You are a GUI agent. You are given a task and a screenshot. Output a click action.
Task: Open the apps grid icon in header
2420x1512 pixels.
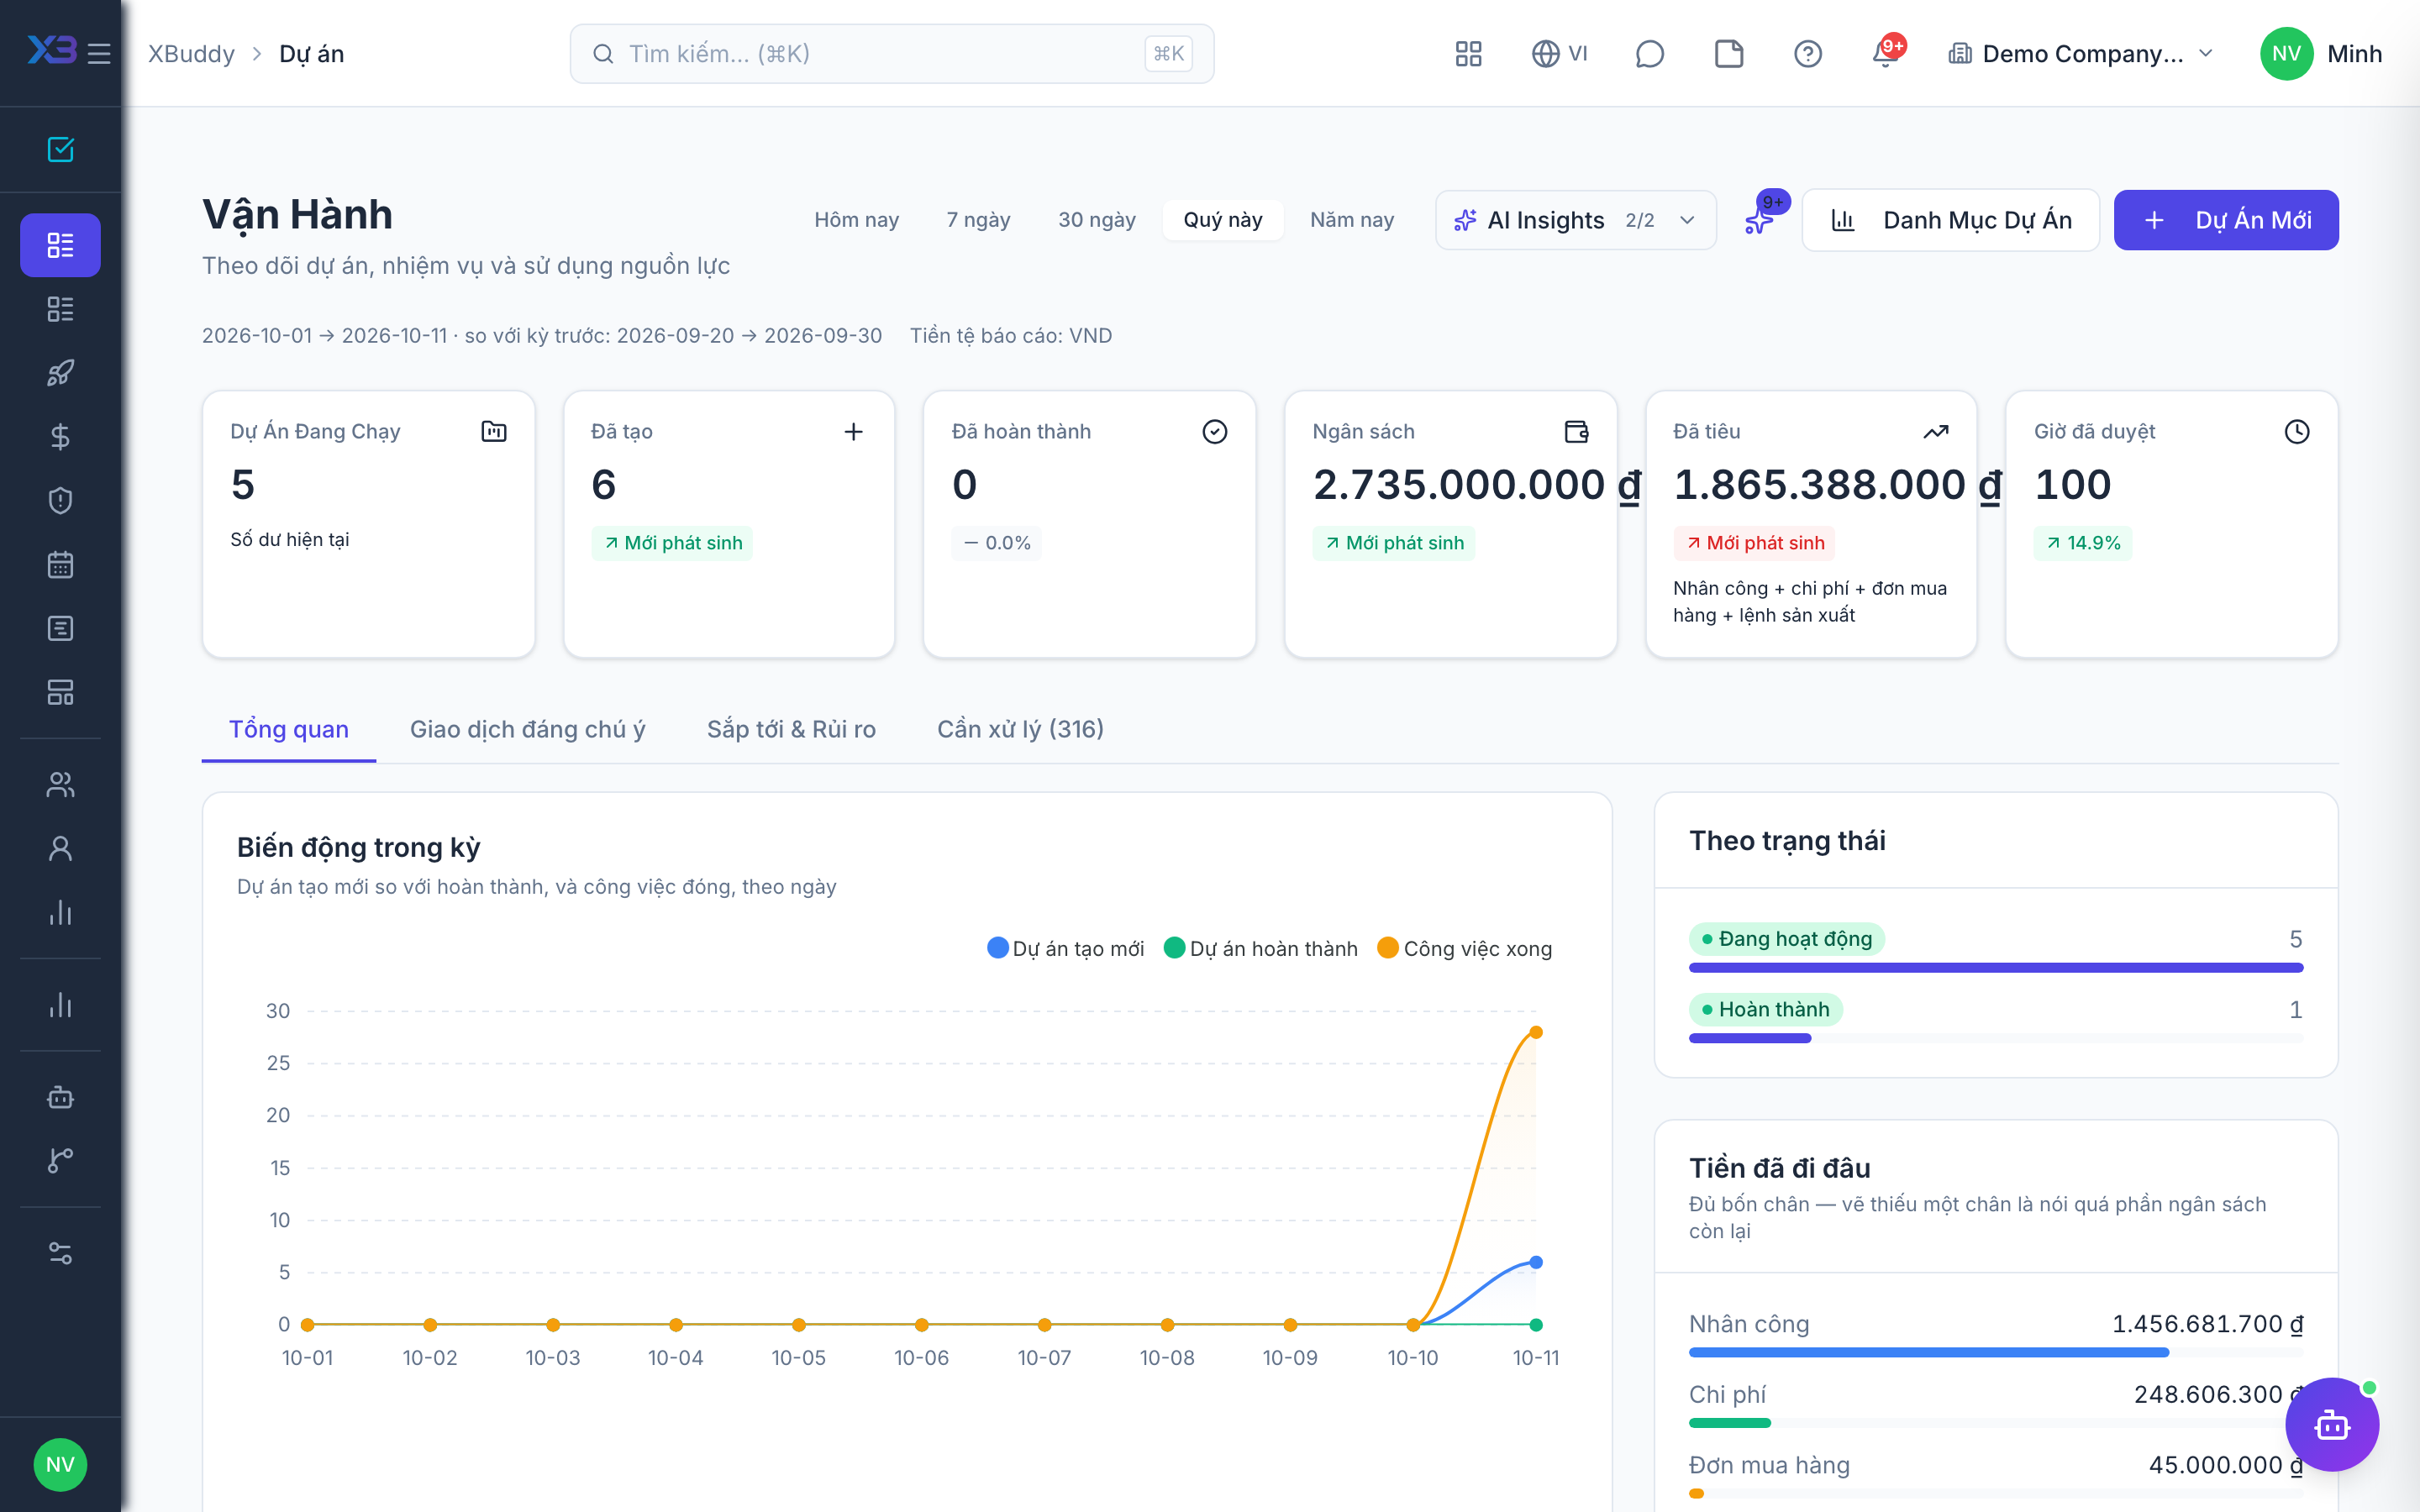[x=1468, y=53]
